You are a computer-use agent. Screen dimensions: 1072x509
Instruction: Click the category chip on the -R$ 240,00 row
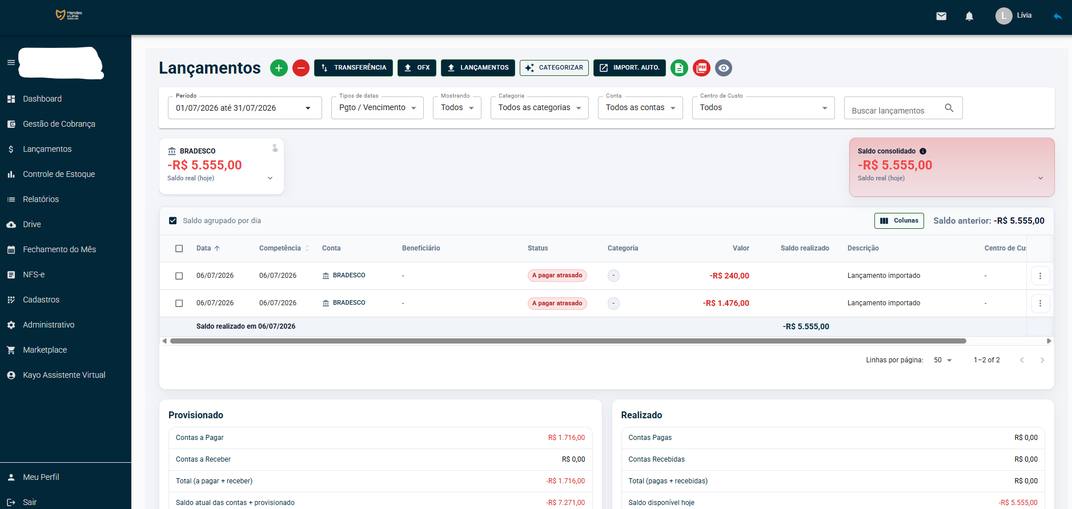[x=614, y=275]
